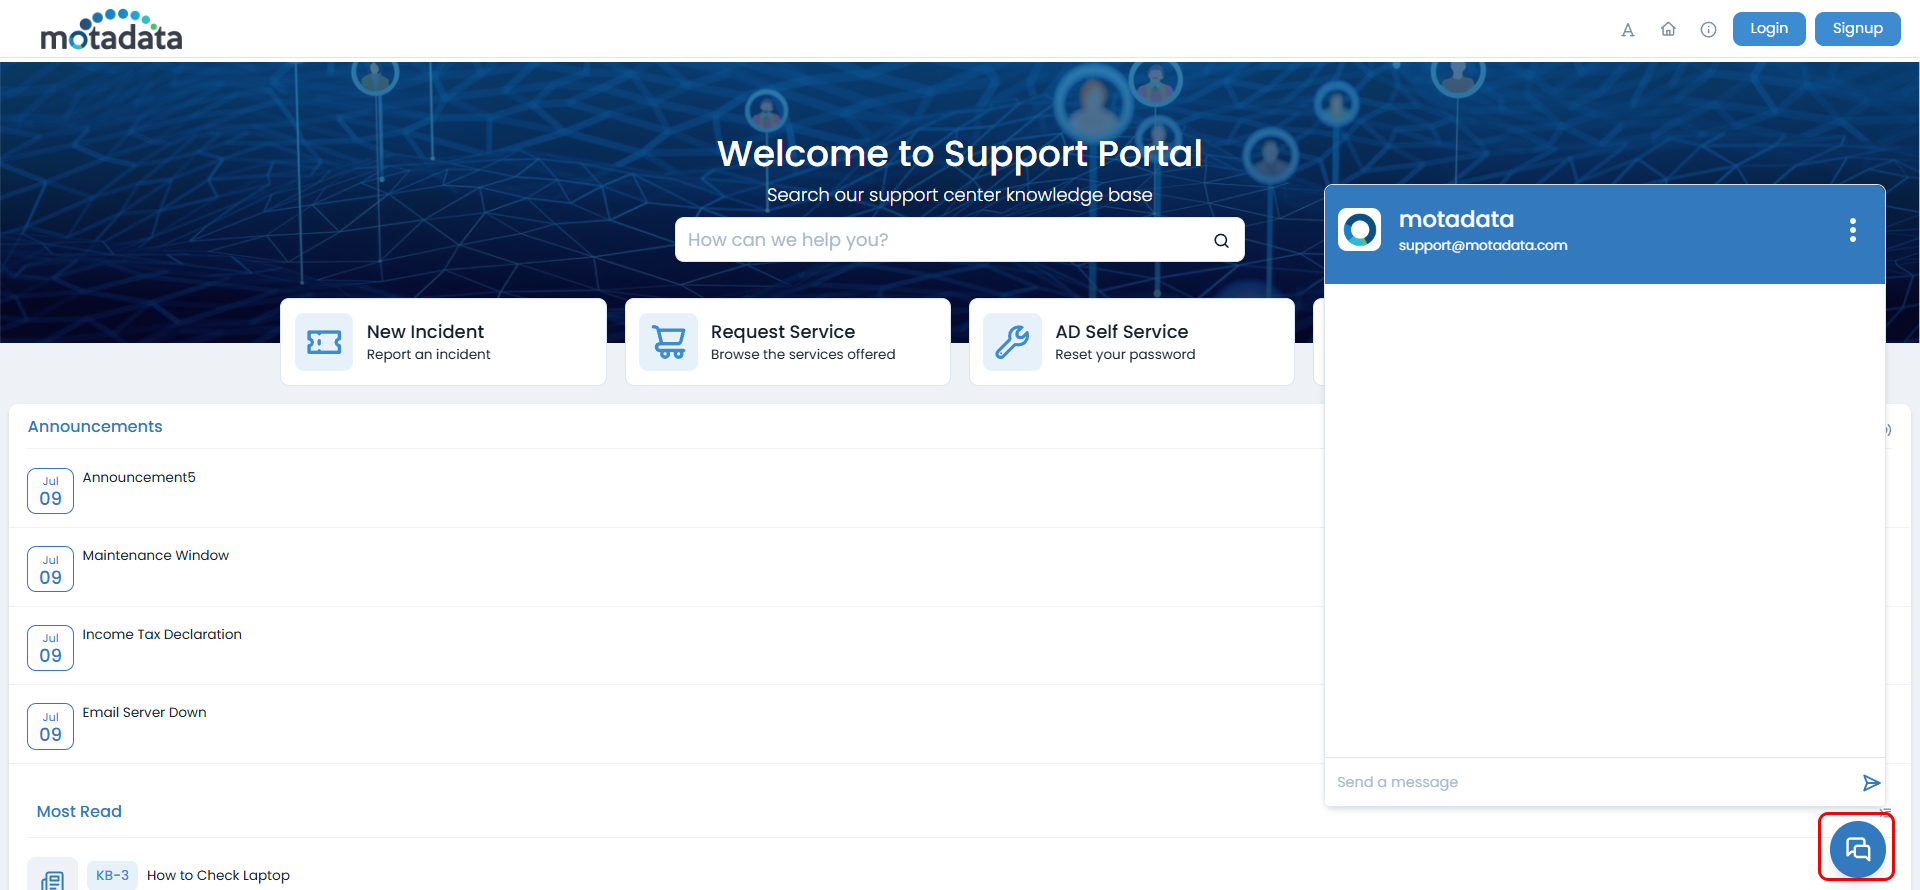Screen dimensions: 1920x890
Task: Open the Email Server Down announcement
Action: tap(144, 713)
